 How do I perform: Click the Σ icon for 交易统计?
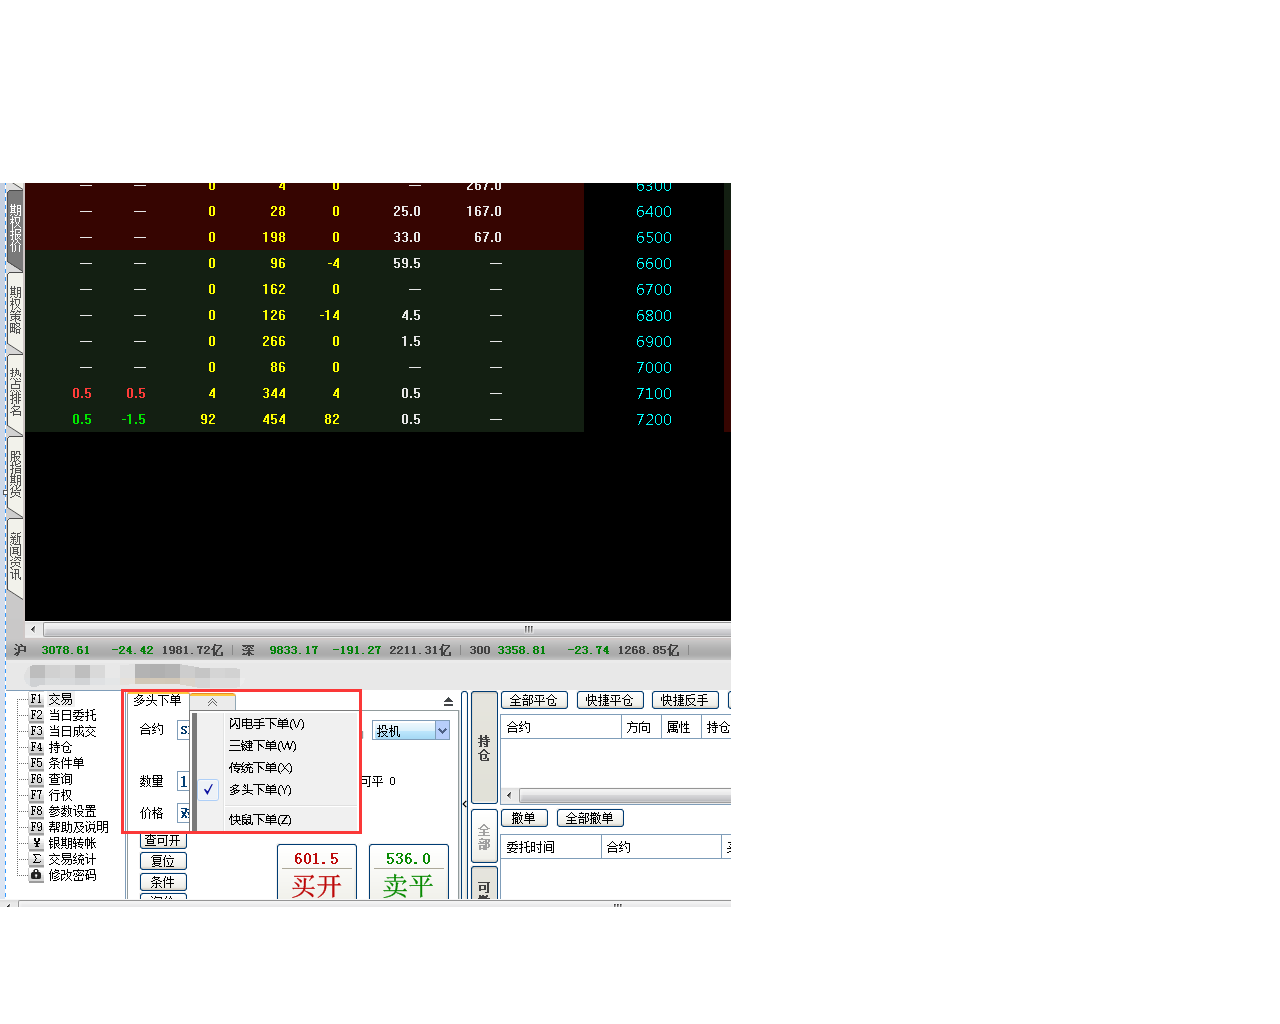point(36,859)
